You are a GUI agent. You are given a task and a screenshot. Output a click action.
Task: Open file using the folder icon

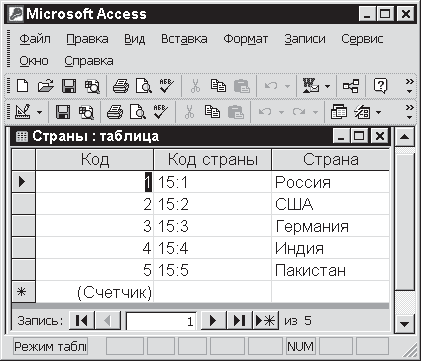[x=45, y=86]
